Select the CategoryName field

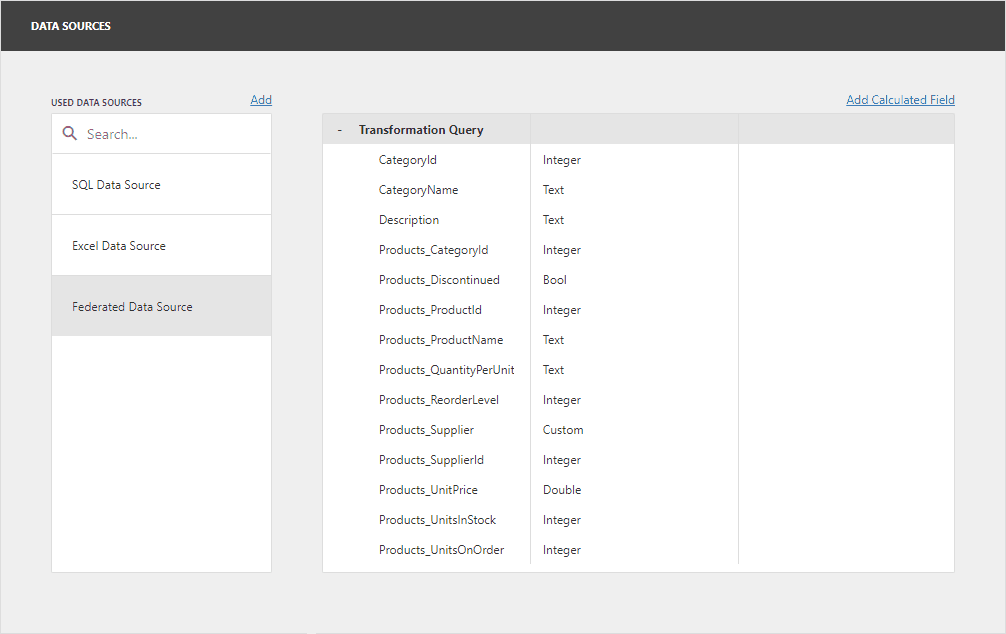pos(418,189)
